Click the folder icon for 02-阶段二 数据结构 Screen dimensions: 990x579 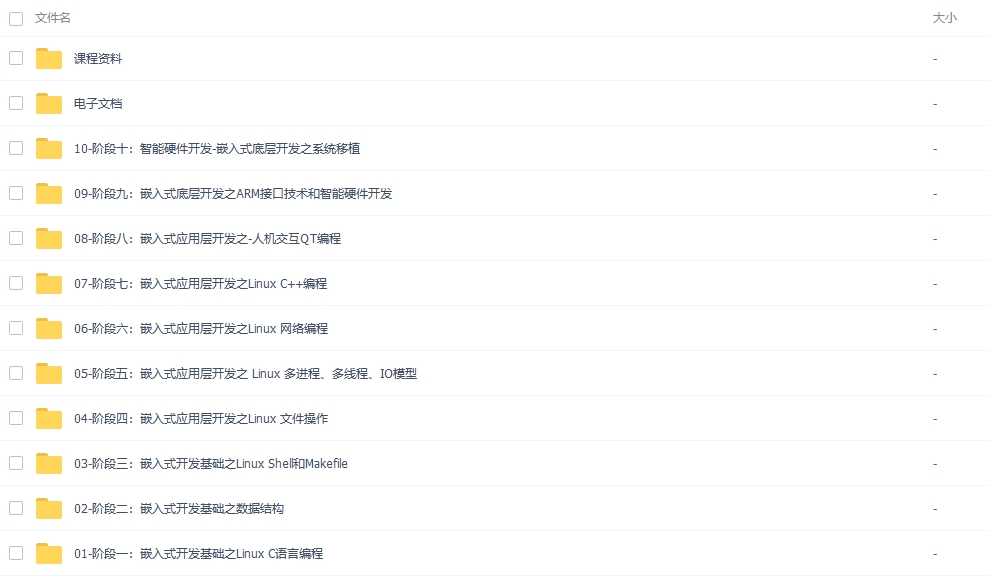49,509
